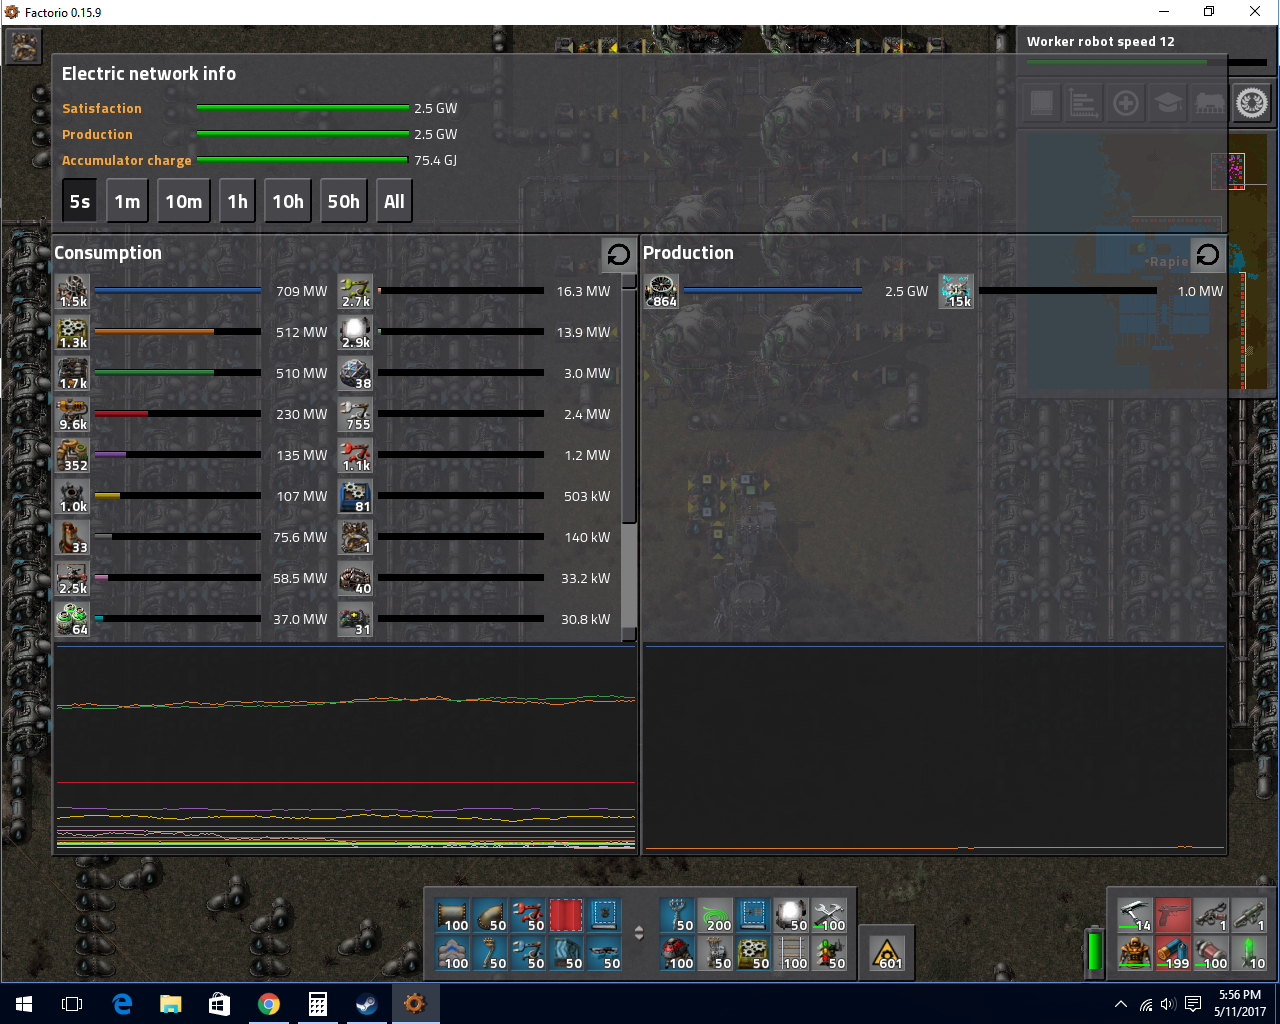
Task: Select the 1m time range button
Action: click(x=127, y=201)
